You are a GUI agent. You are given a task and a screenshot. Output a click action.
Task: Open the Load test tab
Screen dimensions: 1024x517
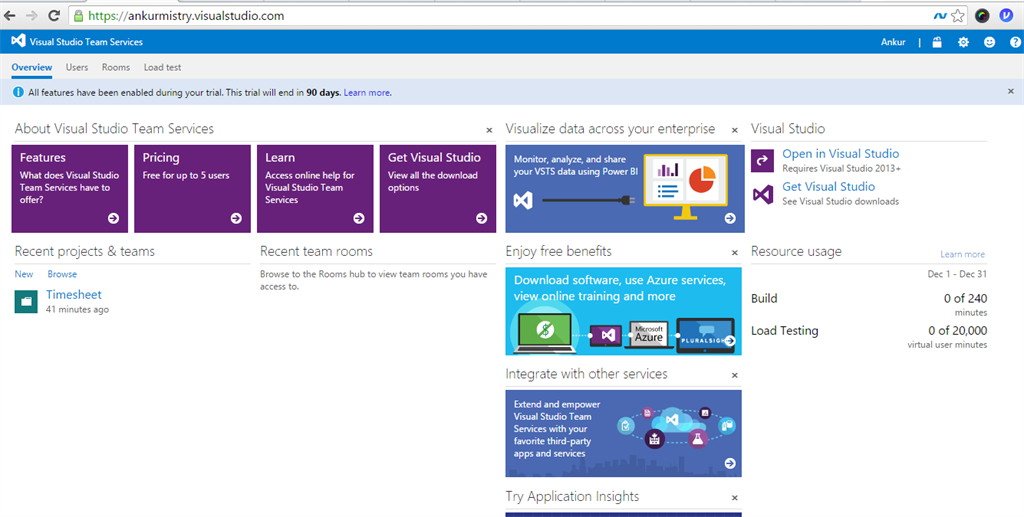pos(162,68)
